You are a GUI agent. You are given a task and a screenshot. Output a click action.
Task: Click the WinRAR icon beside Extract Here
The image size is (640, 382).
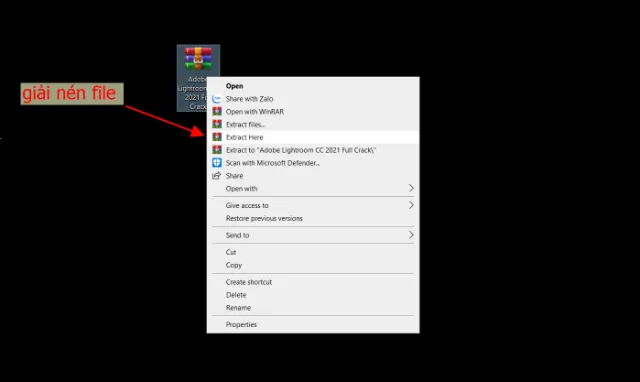tap(217, 137)
